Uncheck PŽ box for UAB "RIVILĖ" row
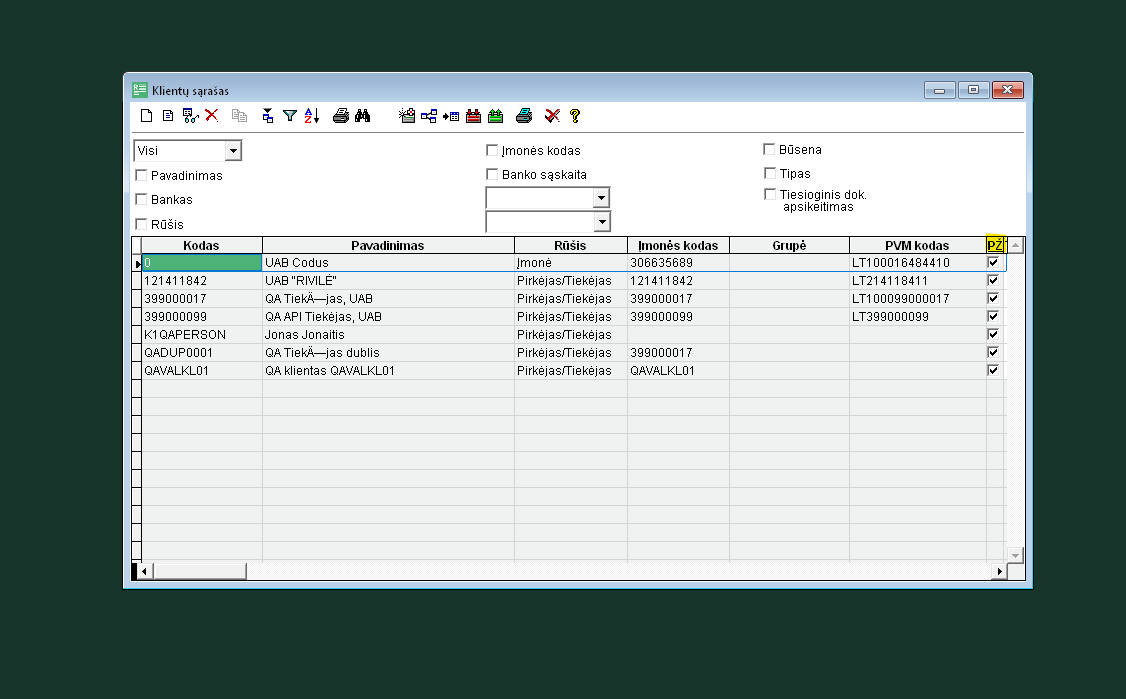Viewport: 1126px width, 699px height. click(993, 280)
